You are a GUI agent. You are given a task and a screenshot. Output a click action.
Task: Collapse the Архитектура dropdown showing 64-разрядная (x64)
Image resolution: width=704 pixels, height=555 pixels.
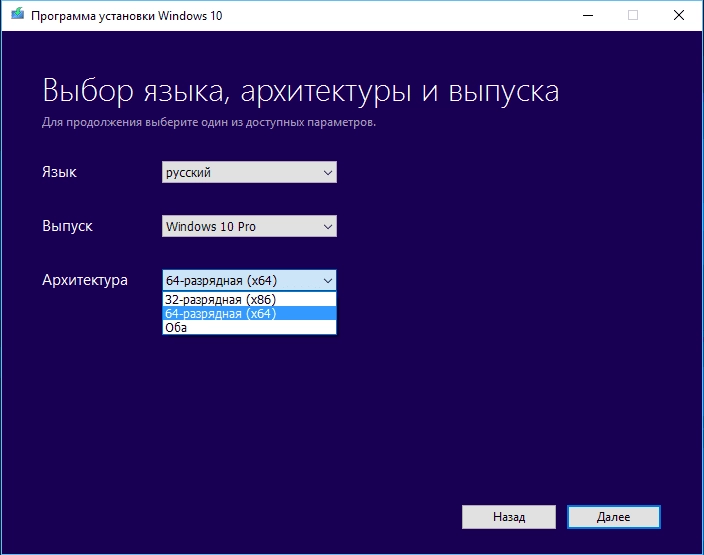point(249,281)
